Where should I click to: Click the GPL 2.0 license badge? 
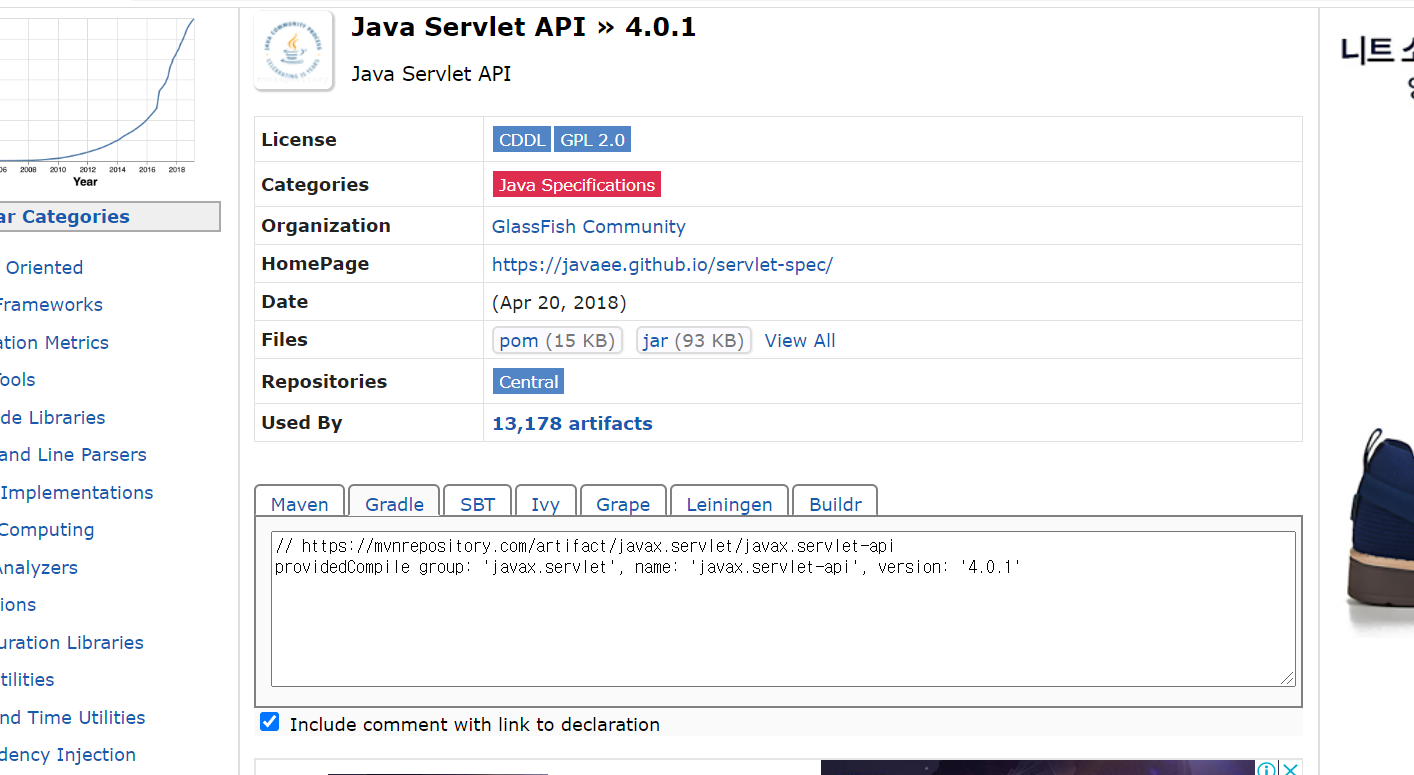click(x=592, y=140)
